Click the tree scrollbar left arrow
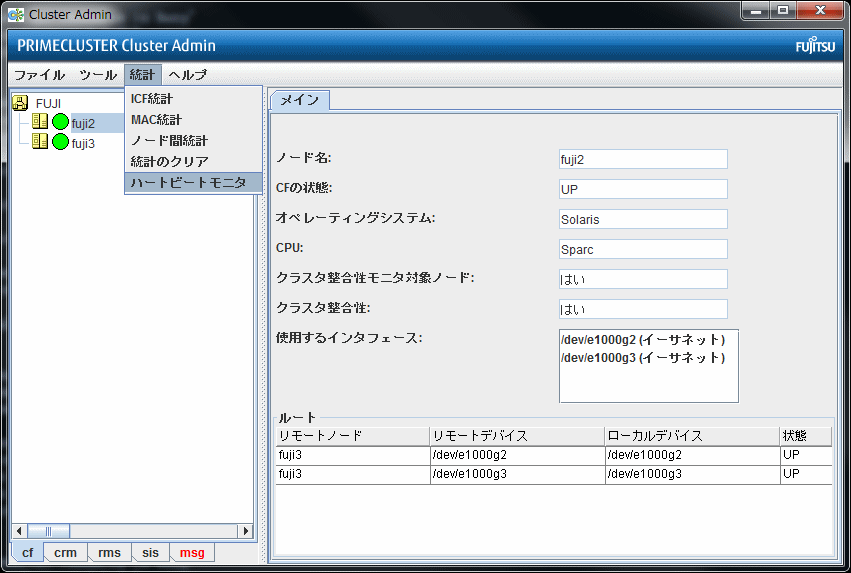The image size is (851, 573). tap(20, 531)
